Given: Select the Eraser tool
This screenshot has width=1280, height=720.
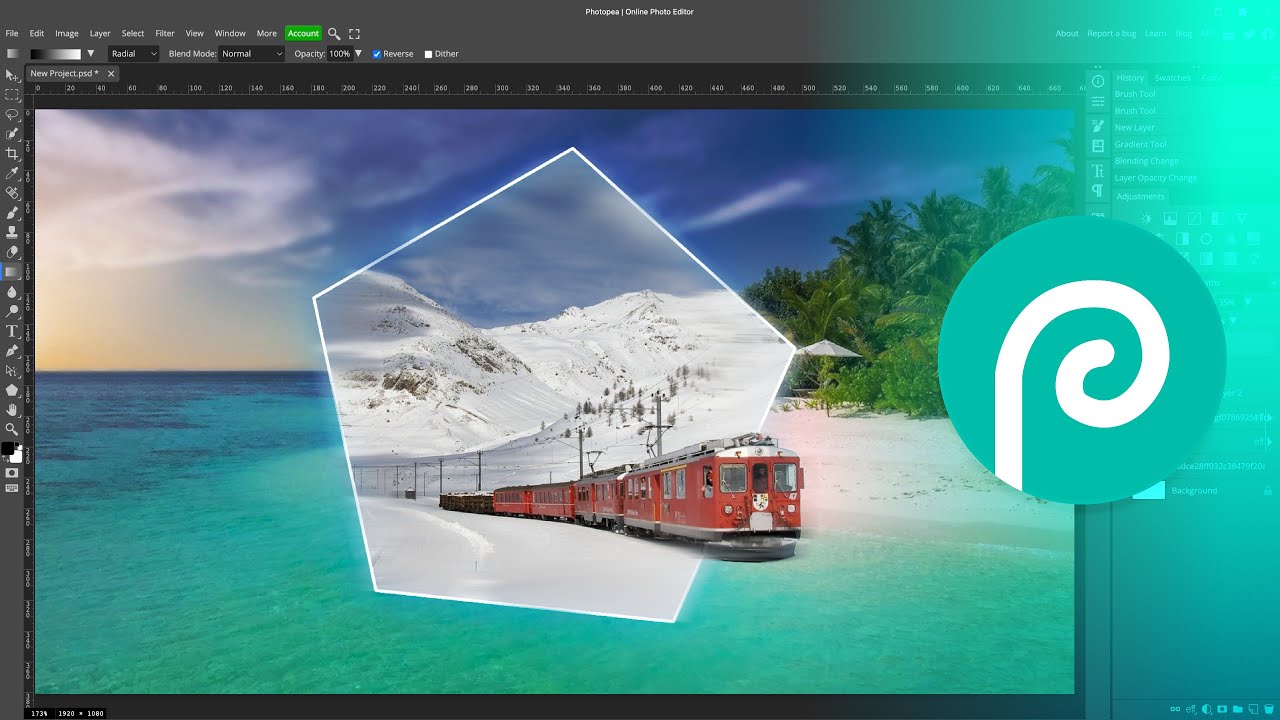Looking at the screenshot, I should point(12,252).
